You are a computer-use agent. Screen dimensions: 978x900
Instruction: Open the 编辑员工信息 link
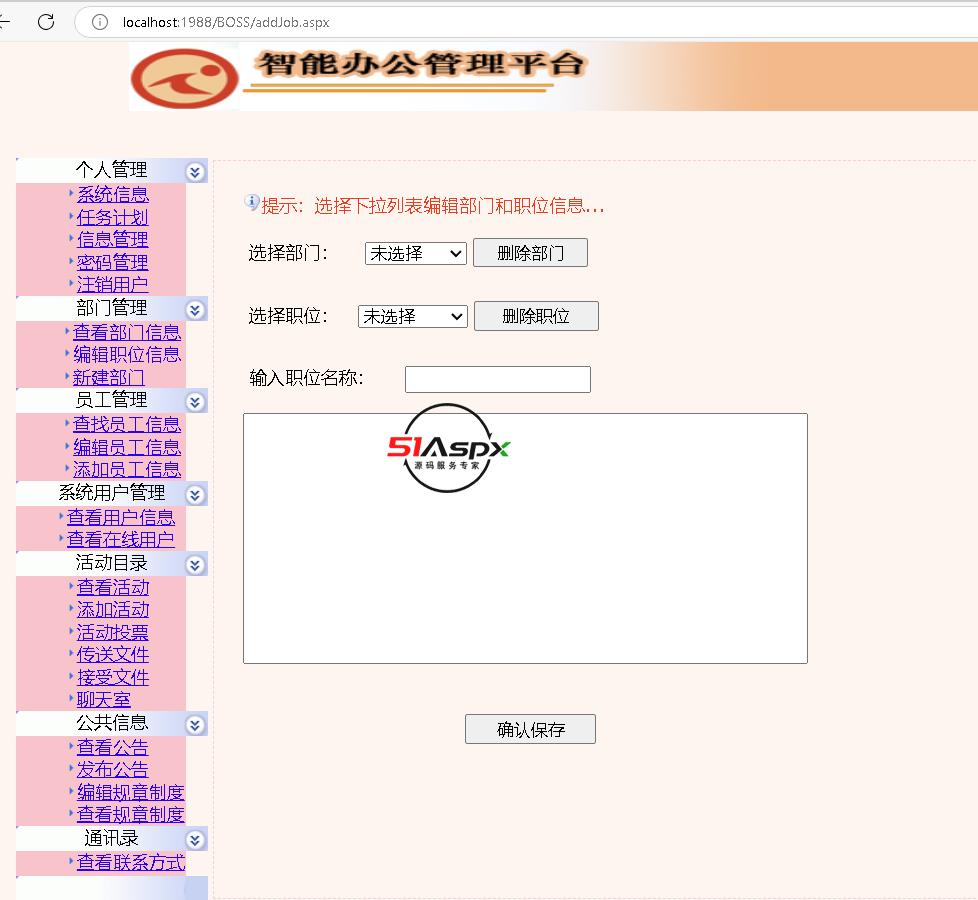coord(127,447)
